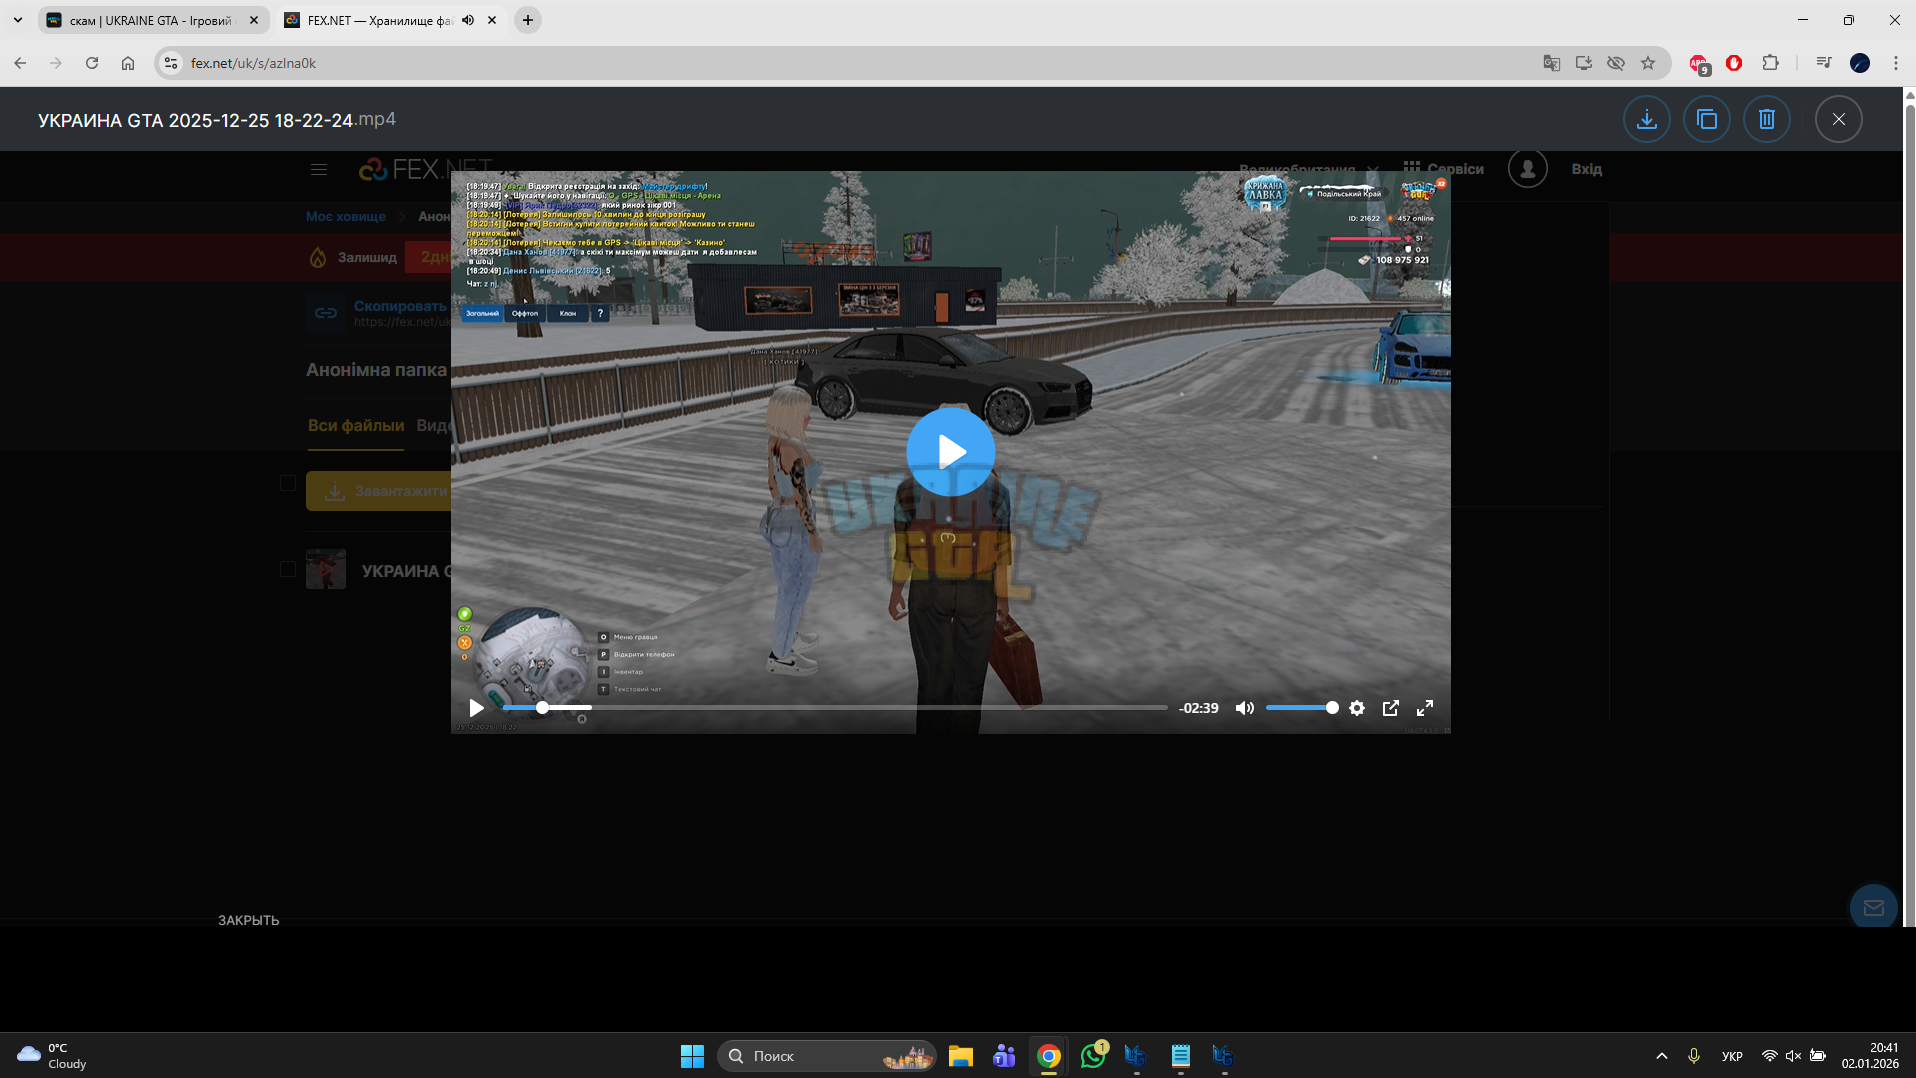The width and height of the screenshot is (1916, 1078).
Task: Open the FEX.NET hamburger menu
Action: tap(319, 170)
